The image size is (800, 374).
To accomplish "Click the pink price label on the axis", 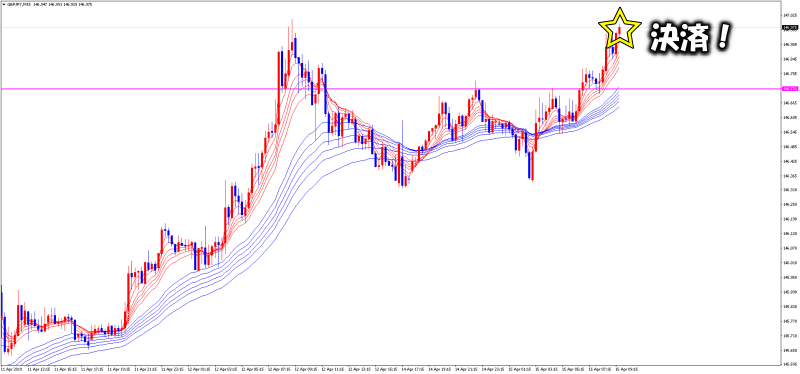I will coord(790,89).
